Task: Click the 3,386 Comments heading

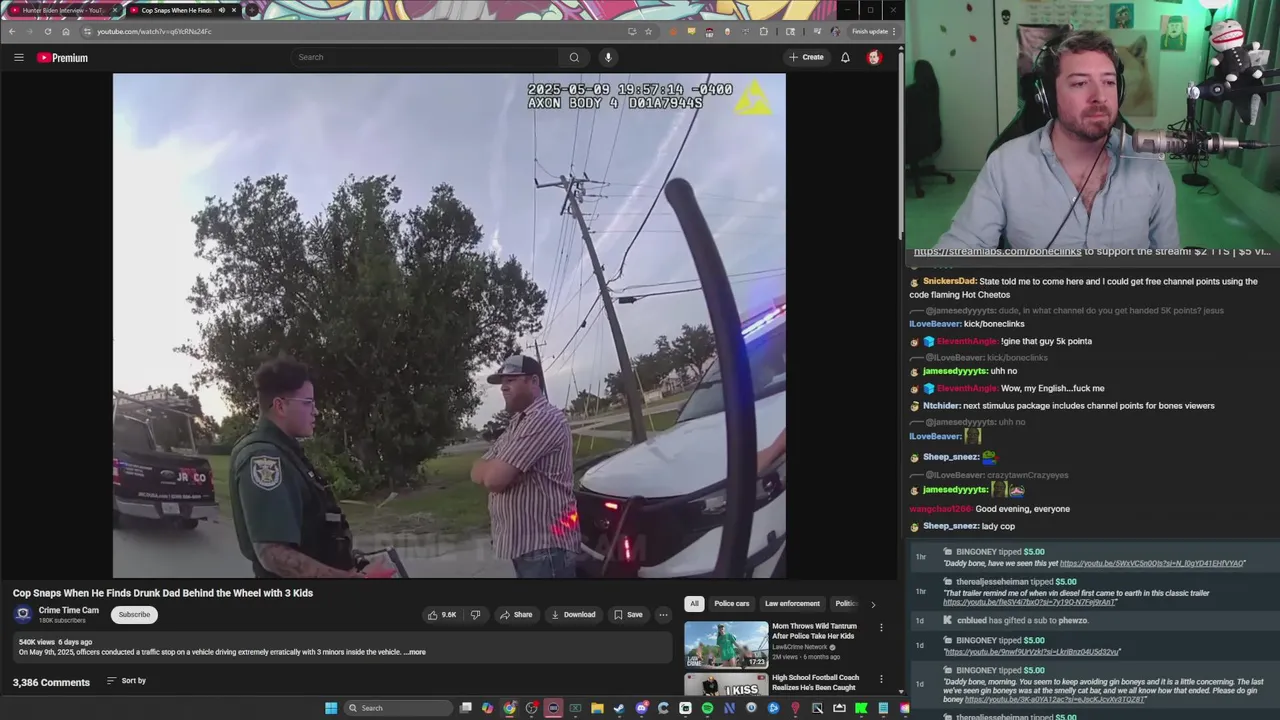Action: (51, 682)
